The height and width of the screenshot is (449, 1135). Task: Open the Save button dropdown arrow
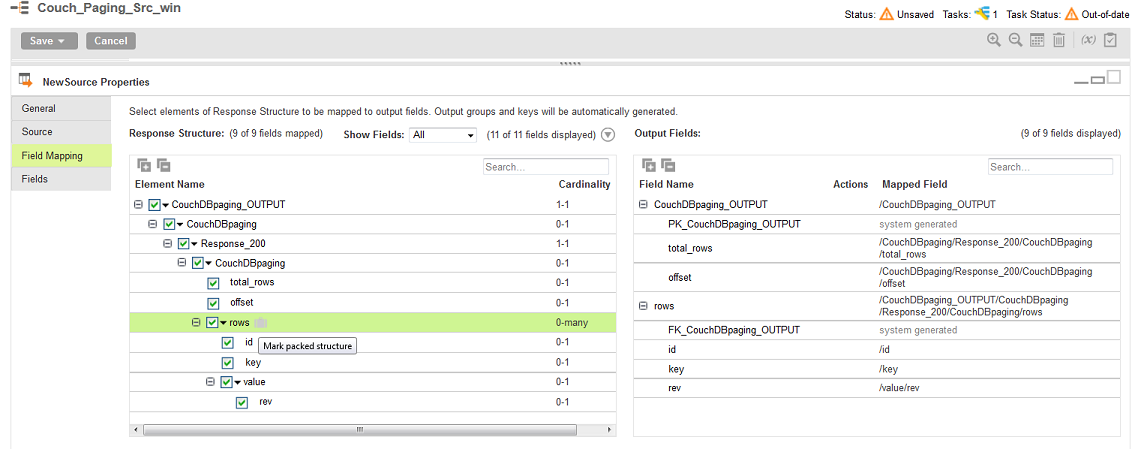pyautogui.click(x=62, y=41)
